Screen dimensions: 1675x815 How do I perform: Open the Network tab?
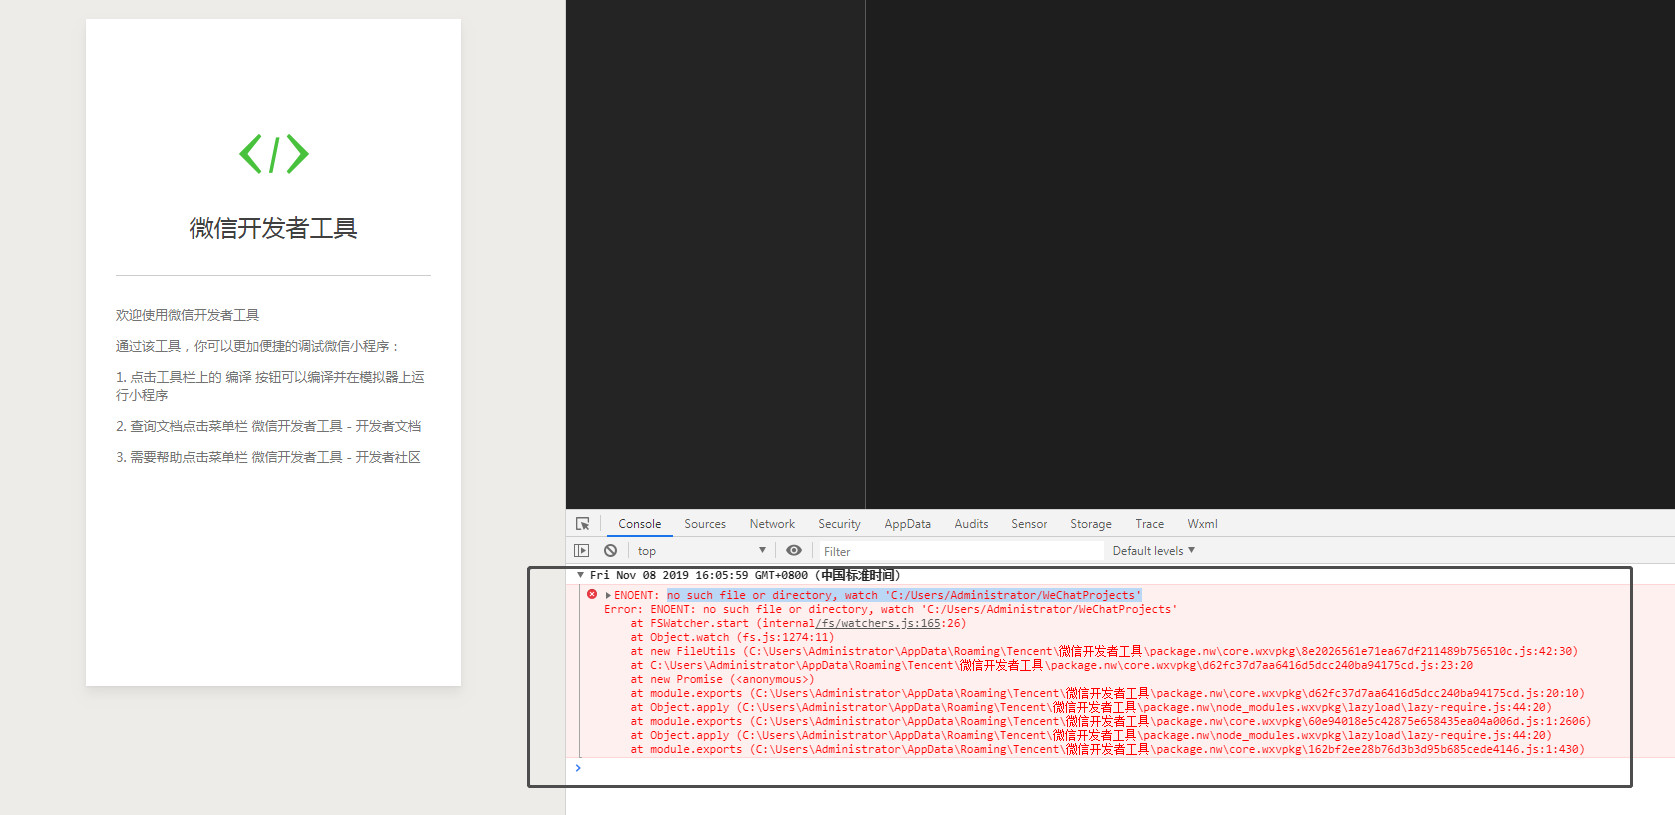(x=772, y=524)
